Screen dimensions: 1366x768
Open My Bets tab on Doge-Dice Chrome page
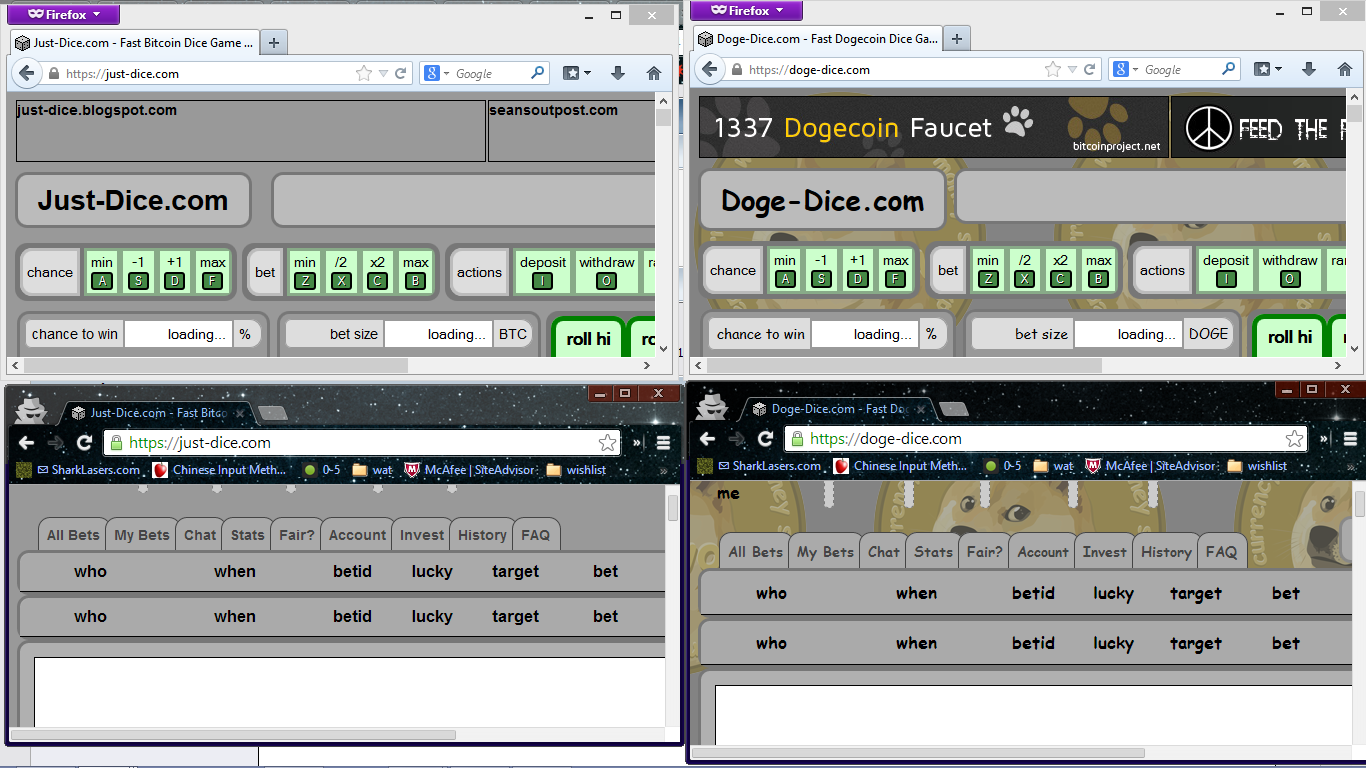(825, 552)
